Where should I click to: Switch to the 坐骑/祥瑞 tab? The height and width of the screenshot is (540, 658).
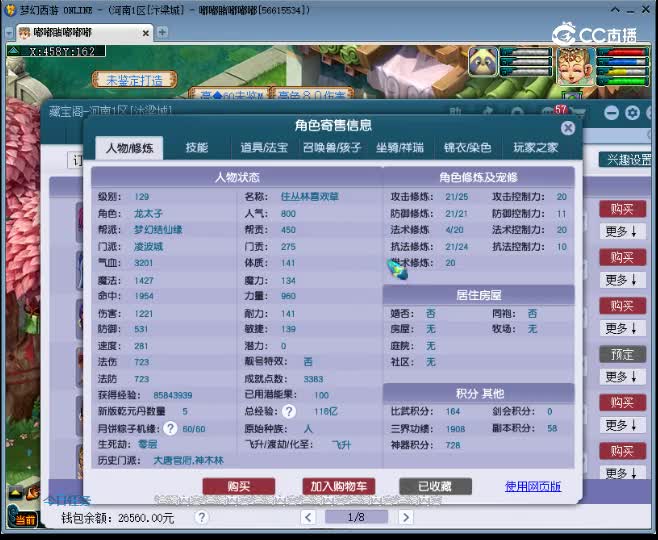coord(400,147)
